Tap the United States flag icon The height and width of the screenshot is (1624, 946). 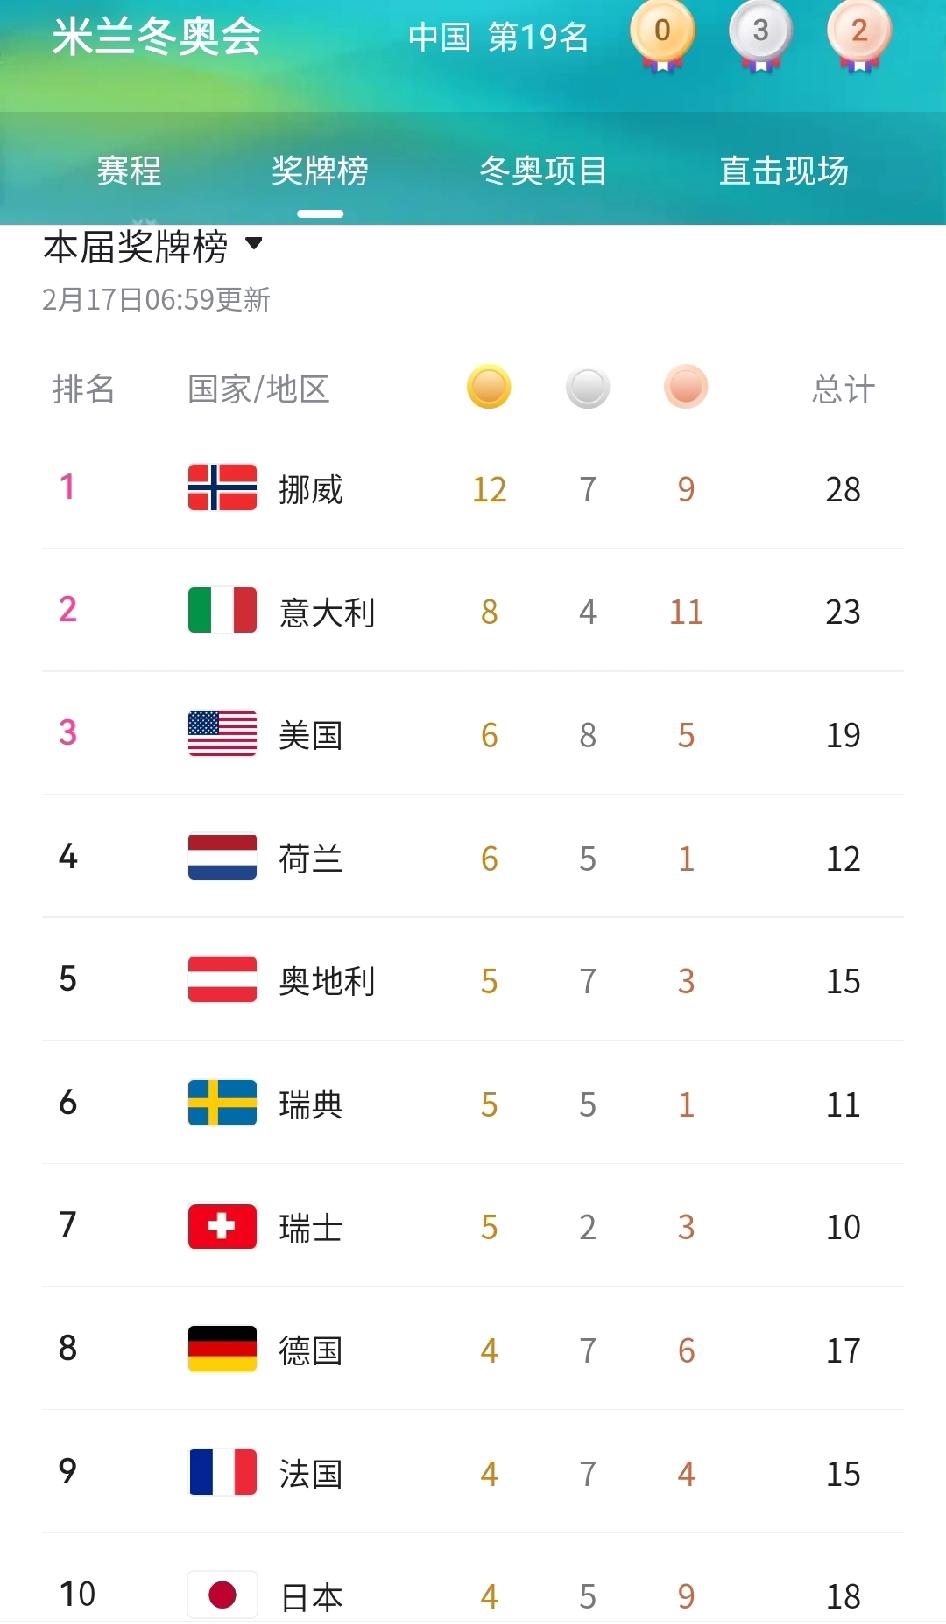pos(222,734)
